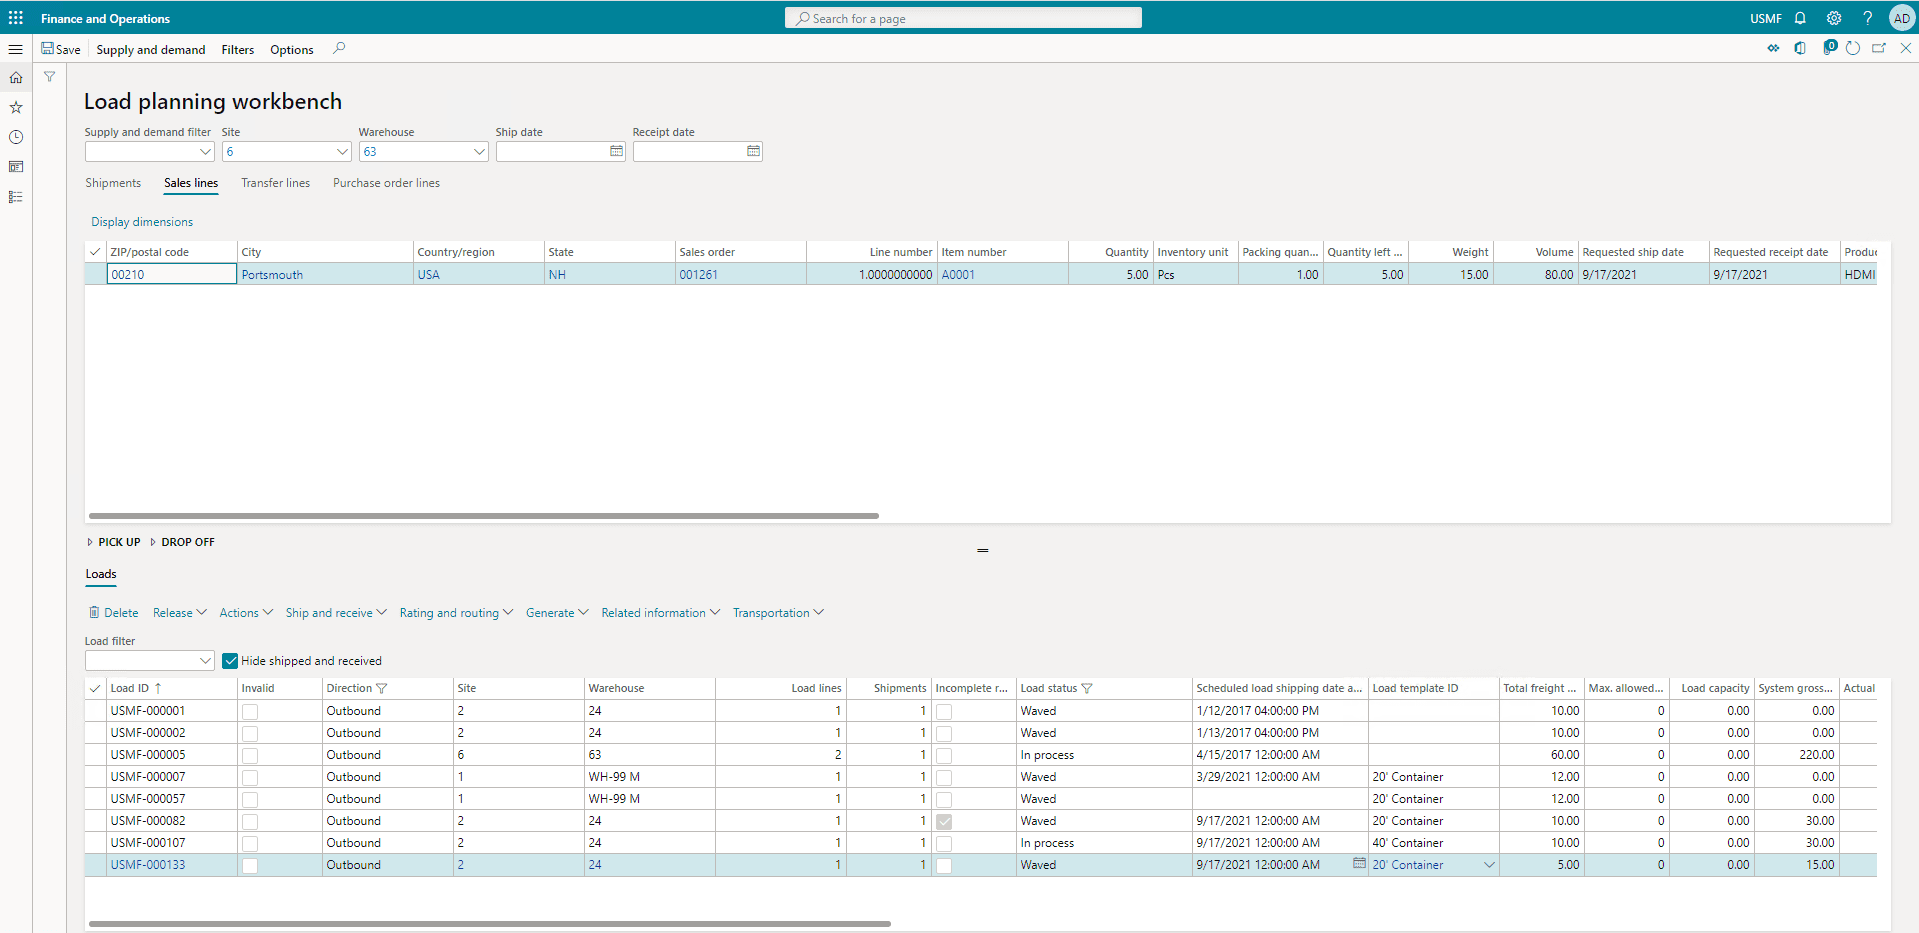Open the Warehouse dropdown
The width and height of the screenshot is (1919, 933).
[x=479, y=151]
